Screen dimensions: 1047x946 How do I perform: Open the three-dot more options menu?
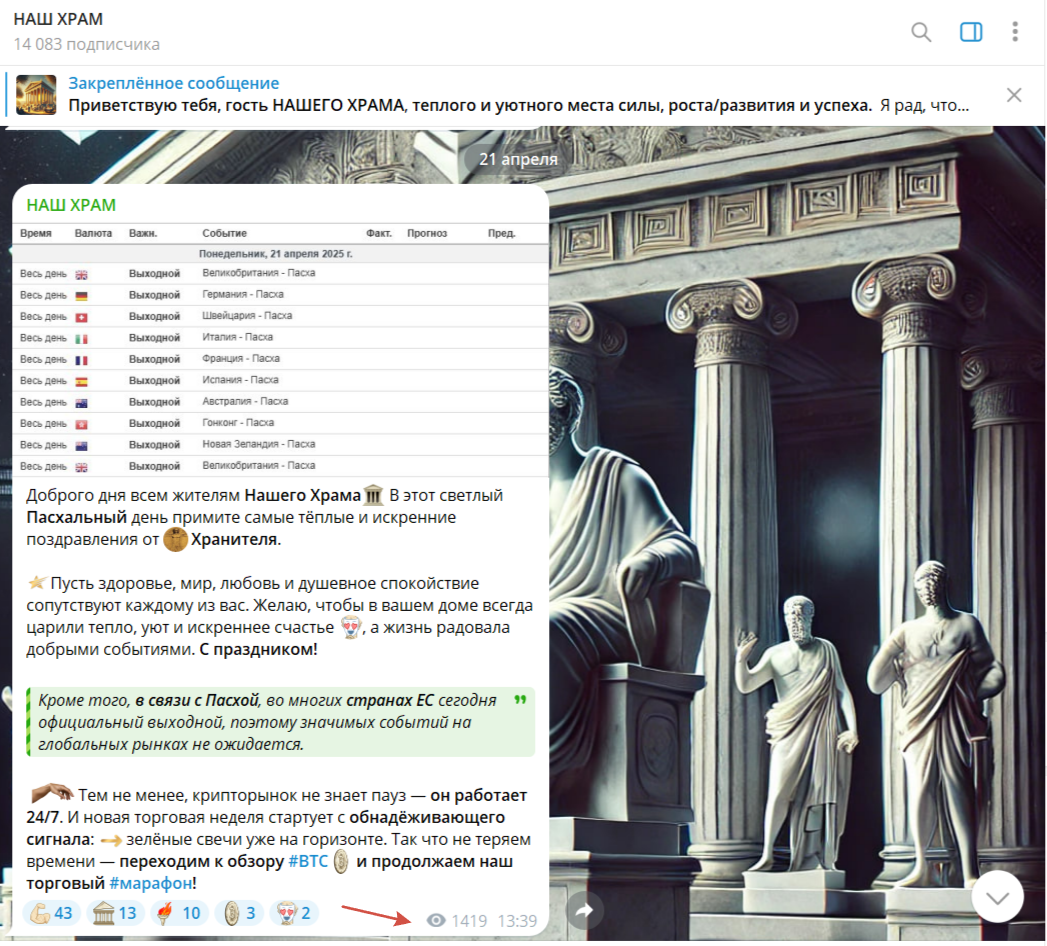click(1014, 31)
